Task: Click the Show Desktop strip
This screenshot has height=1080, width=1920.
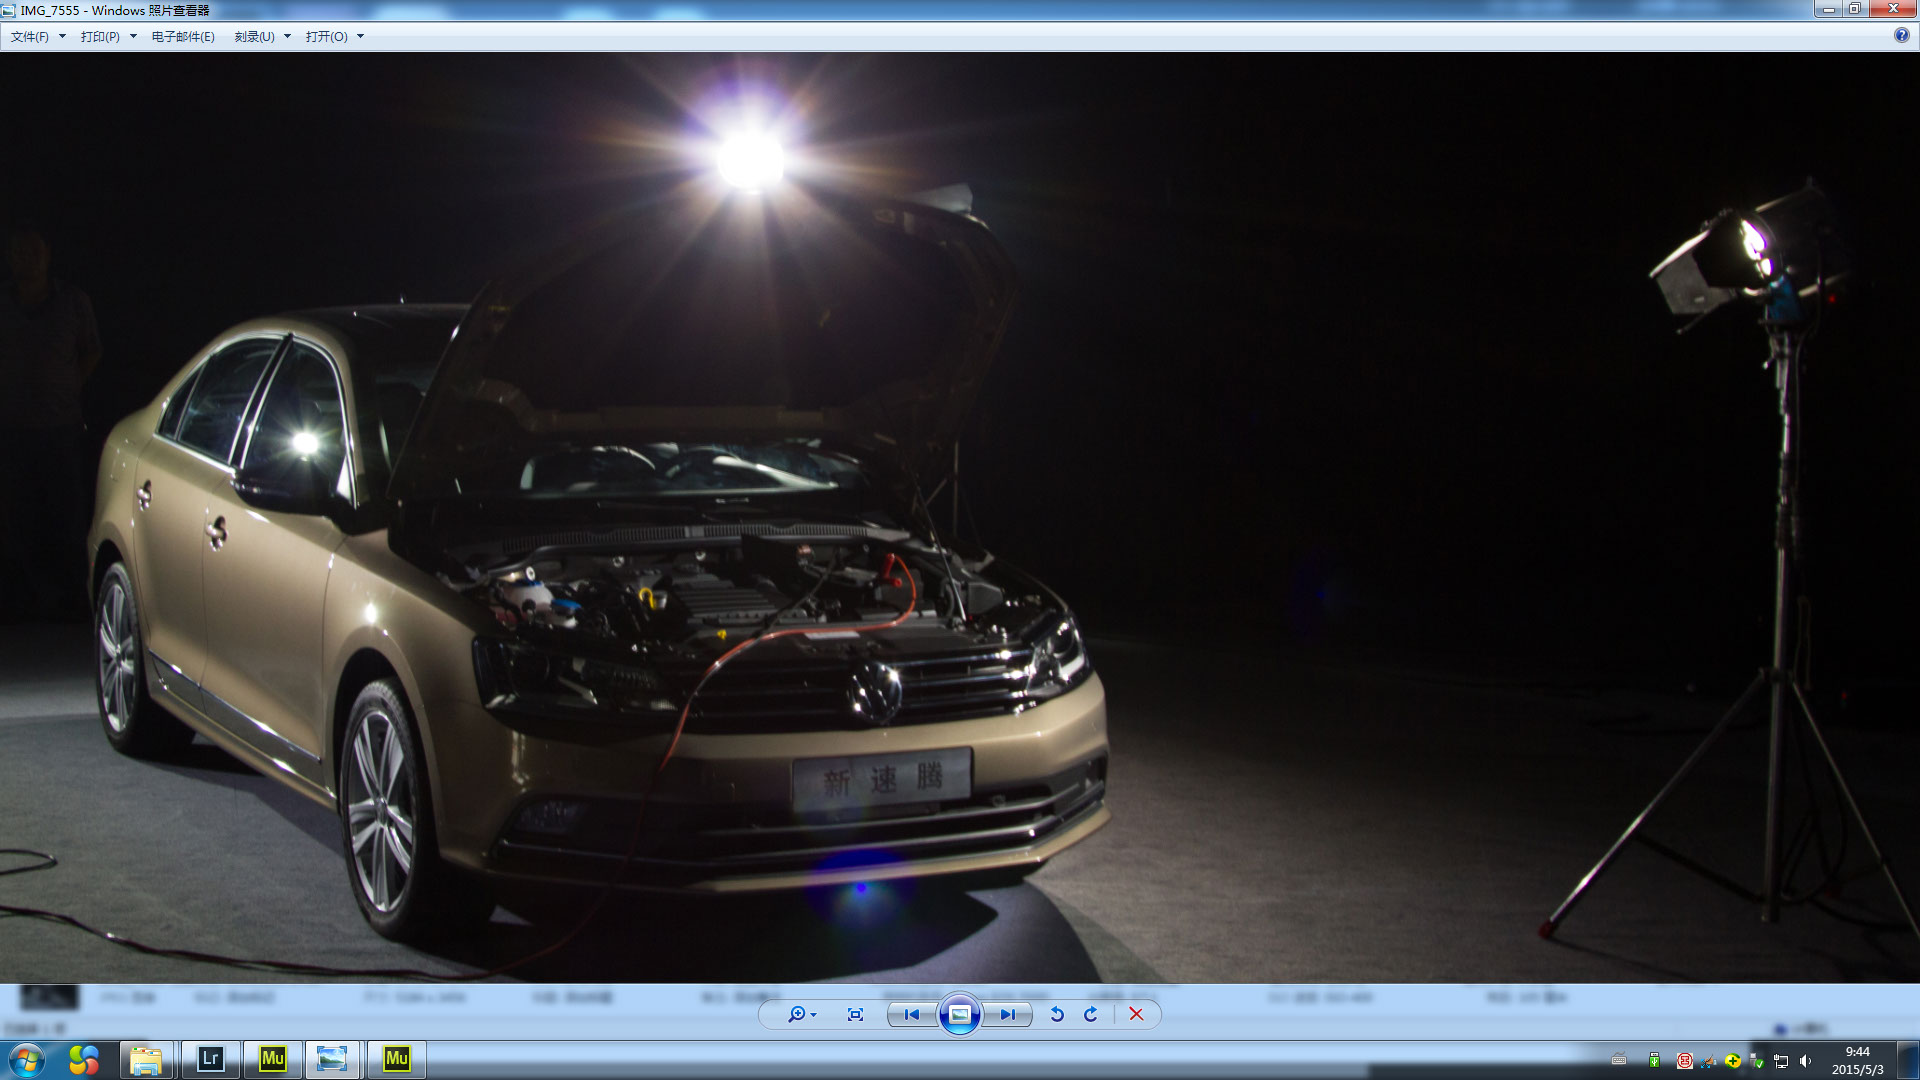Action: 1908,1059
